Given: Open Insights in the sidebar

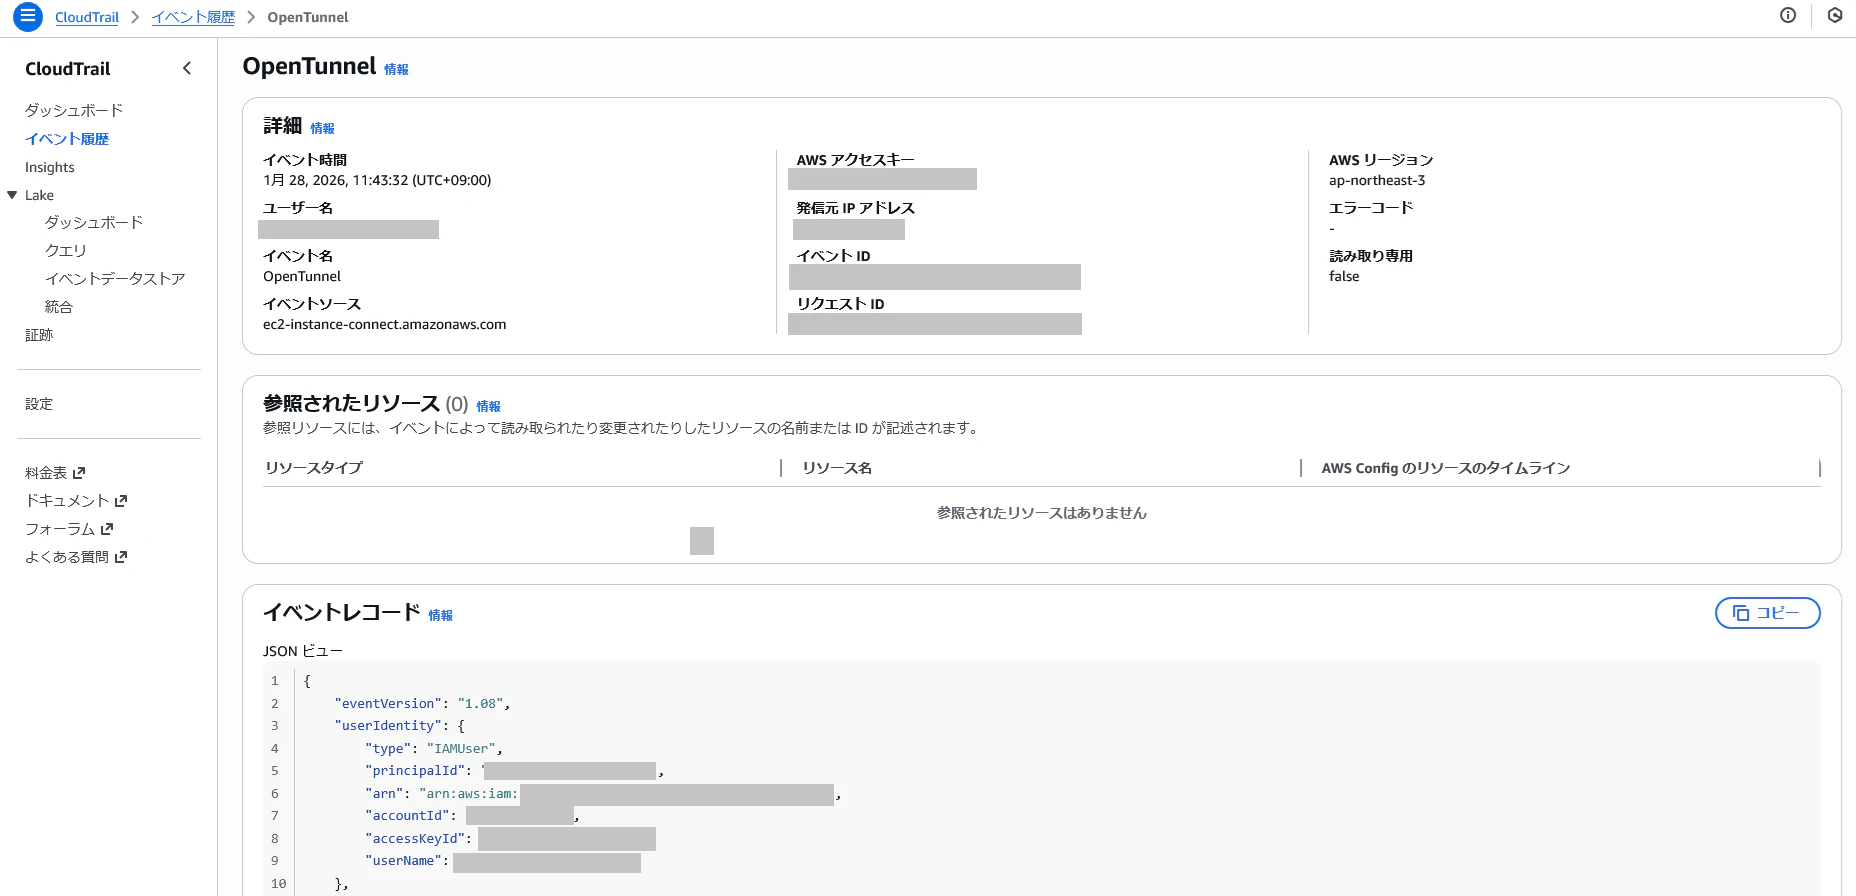Looking at the screenshot, I should 50,167.
